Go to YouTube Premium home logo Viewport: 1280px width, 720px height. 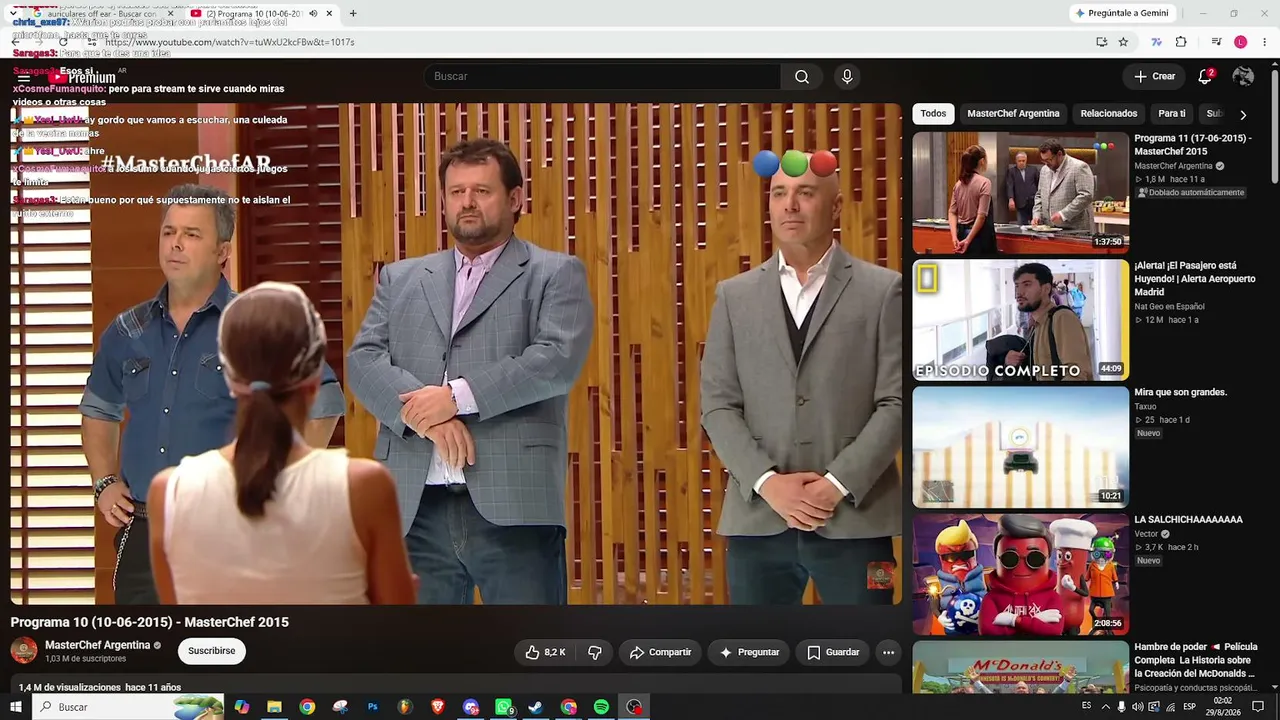click(x=82, y=77)
